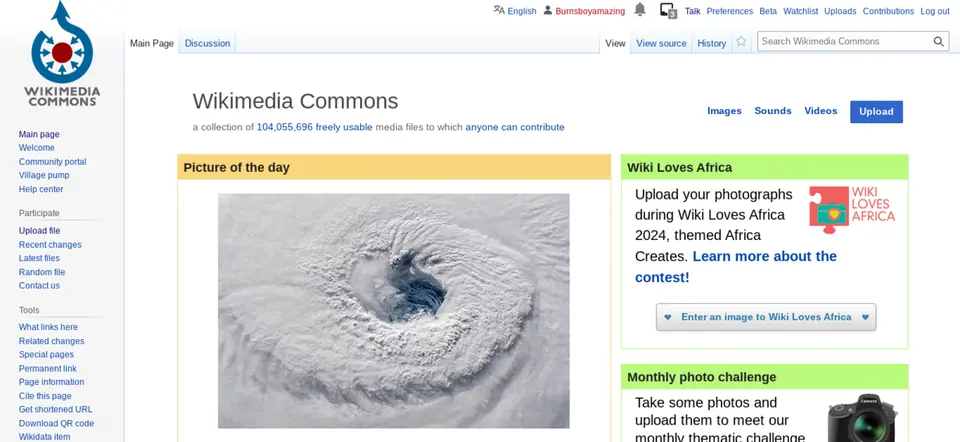
Task: Open Village pump
Action: [44, 175]
